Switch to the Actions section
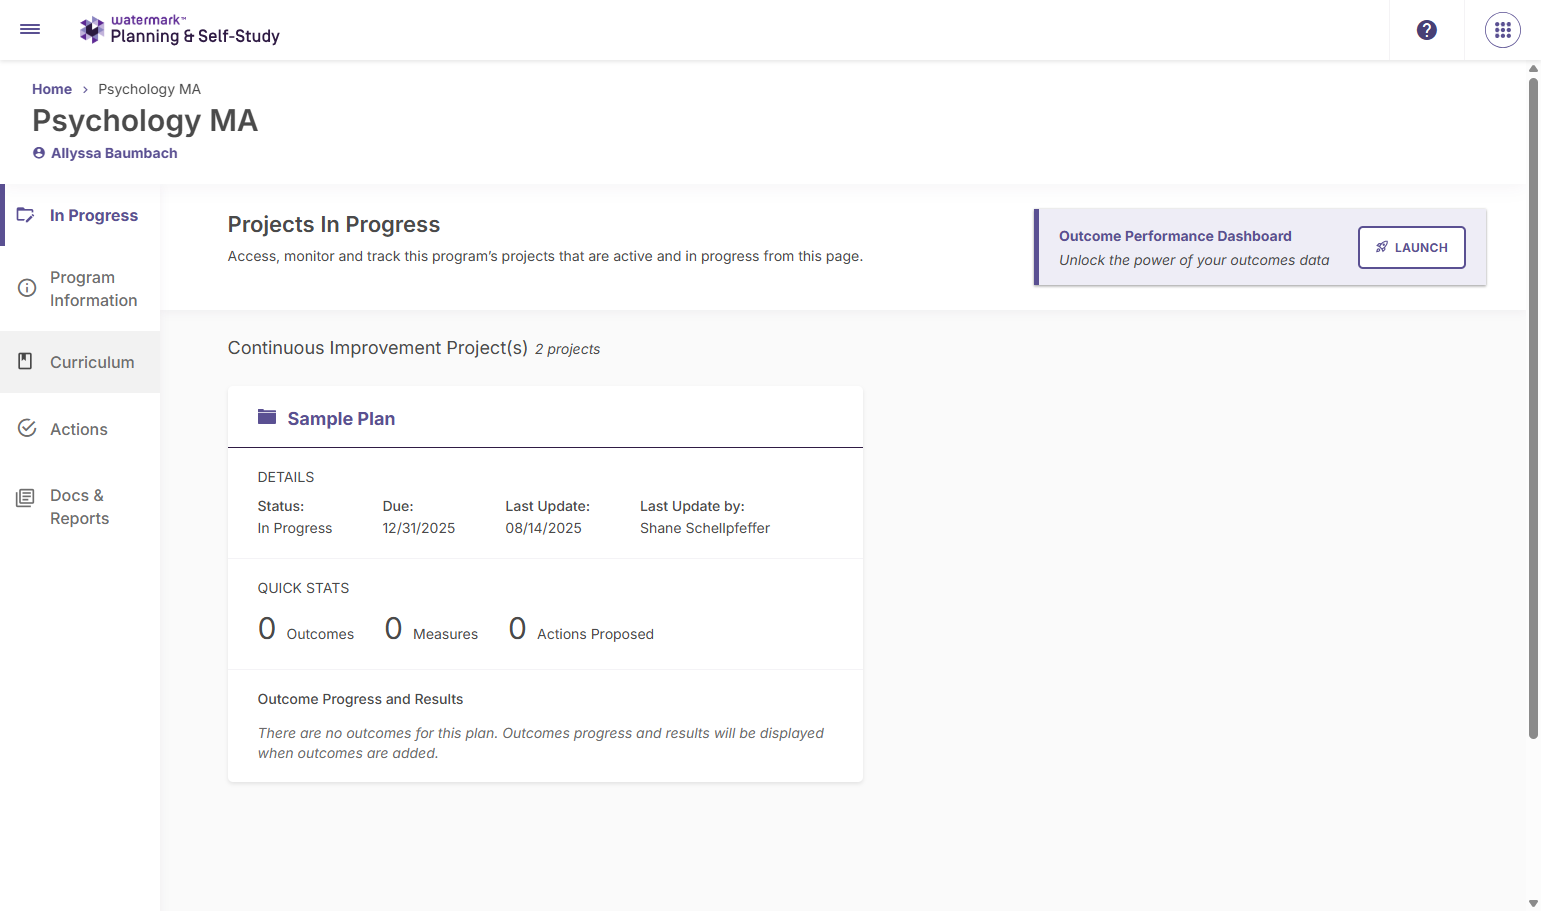Viewport: 1541px width, 911px height. pos(81,429)
